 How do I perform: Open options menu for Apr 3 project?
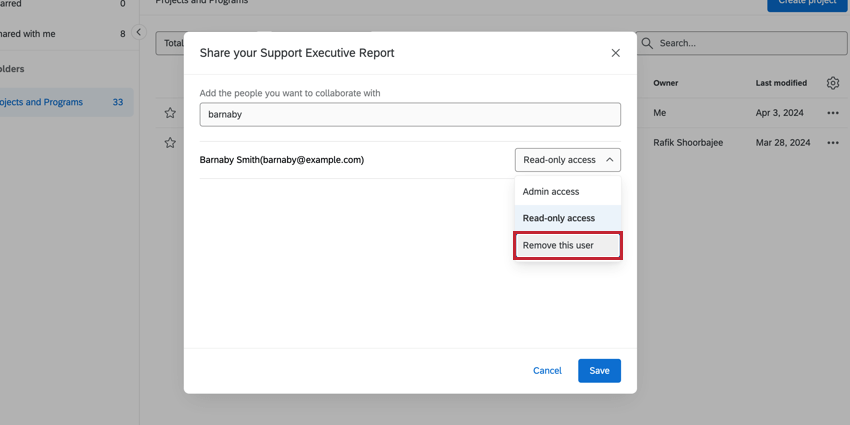[x=833, y=113]
